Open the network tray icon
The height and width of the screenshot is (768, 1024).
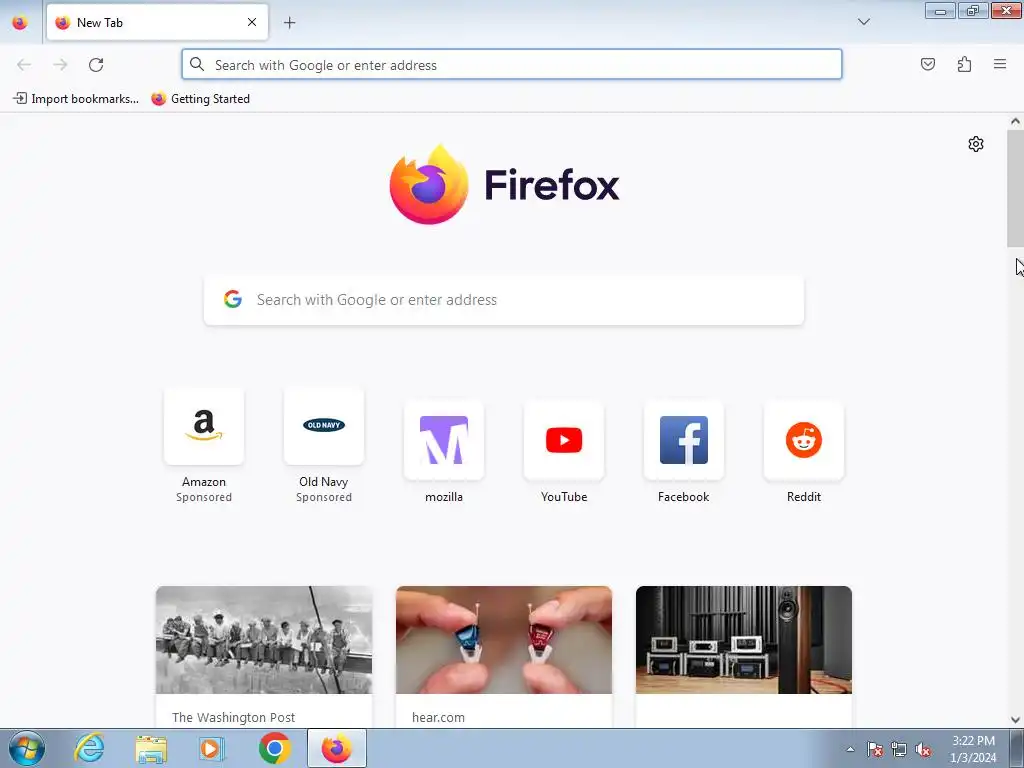tap(899, 750)
